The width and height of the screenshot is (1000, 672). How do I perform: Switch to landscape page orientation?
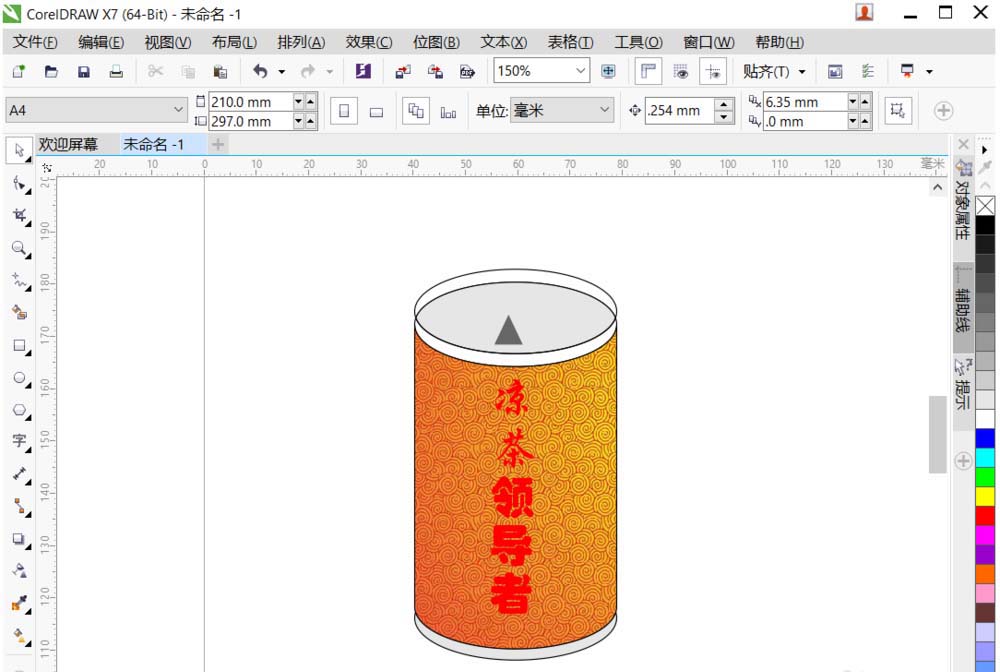point(375,110)
